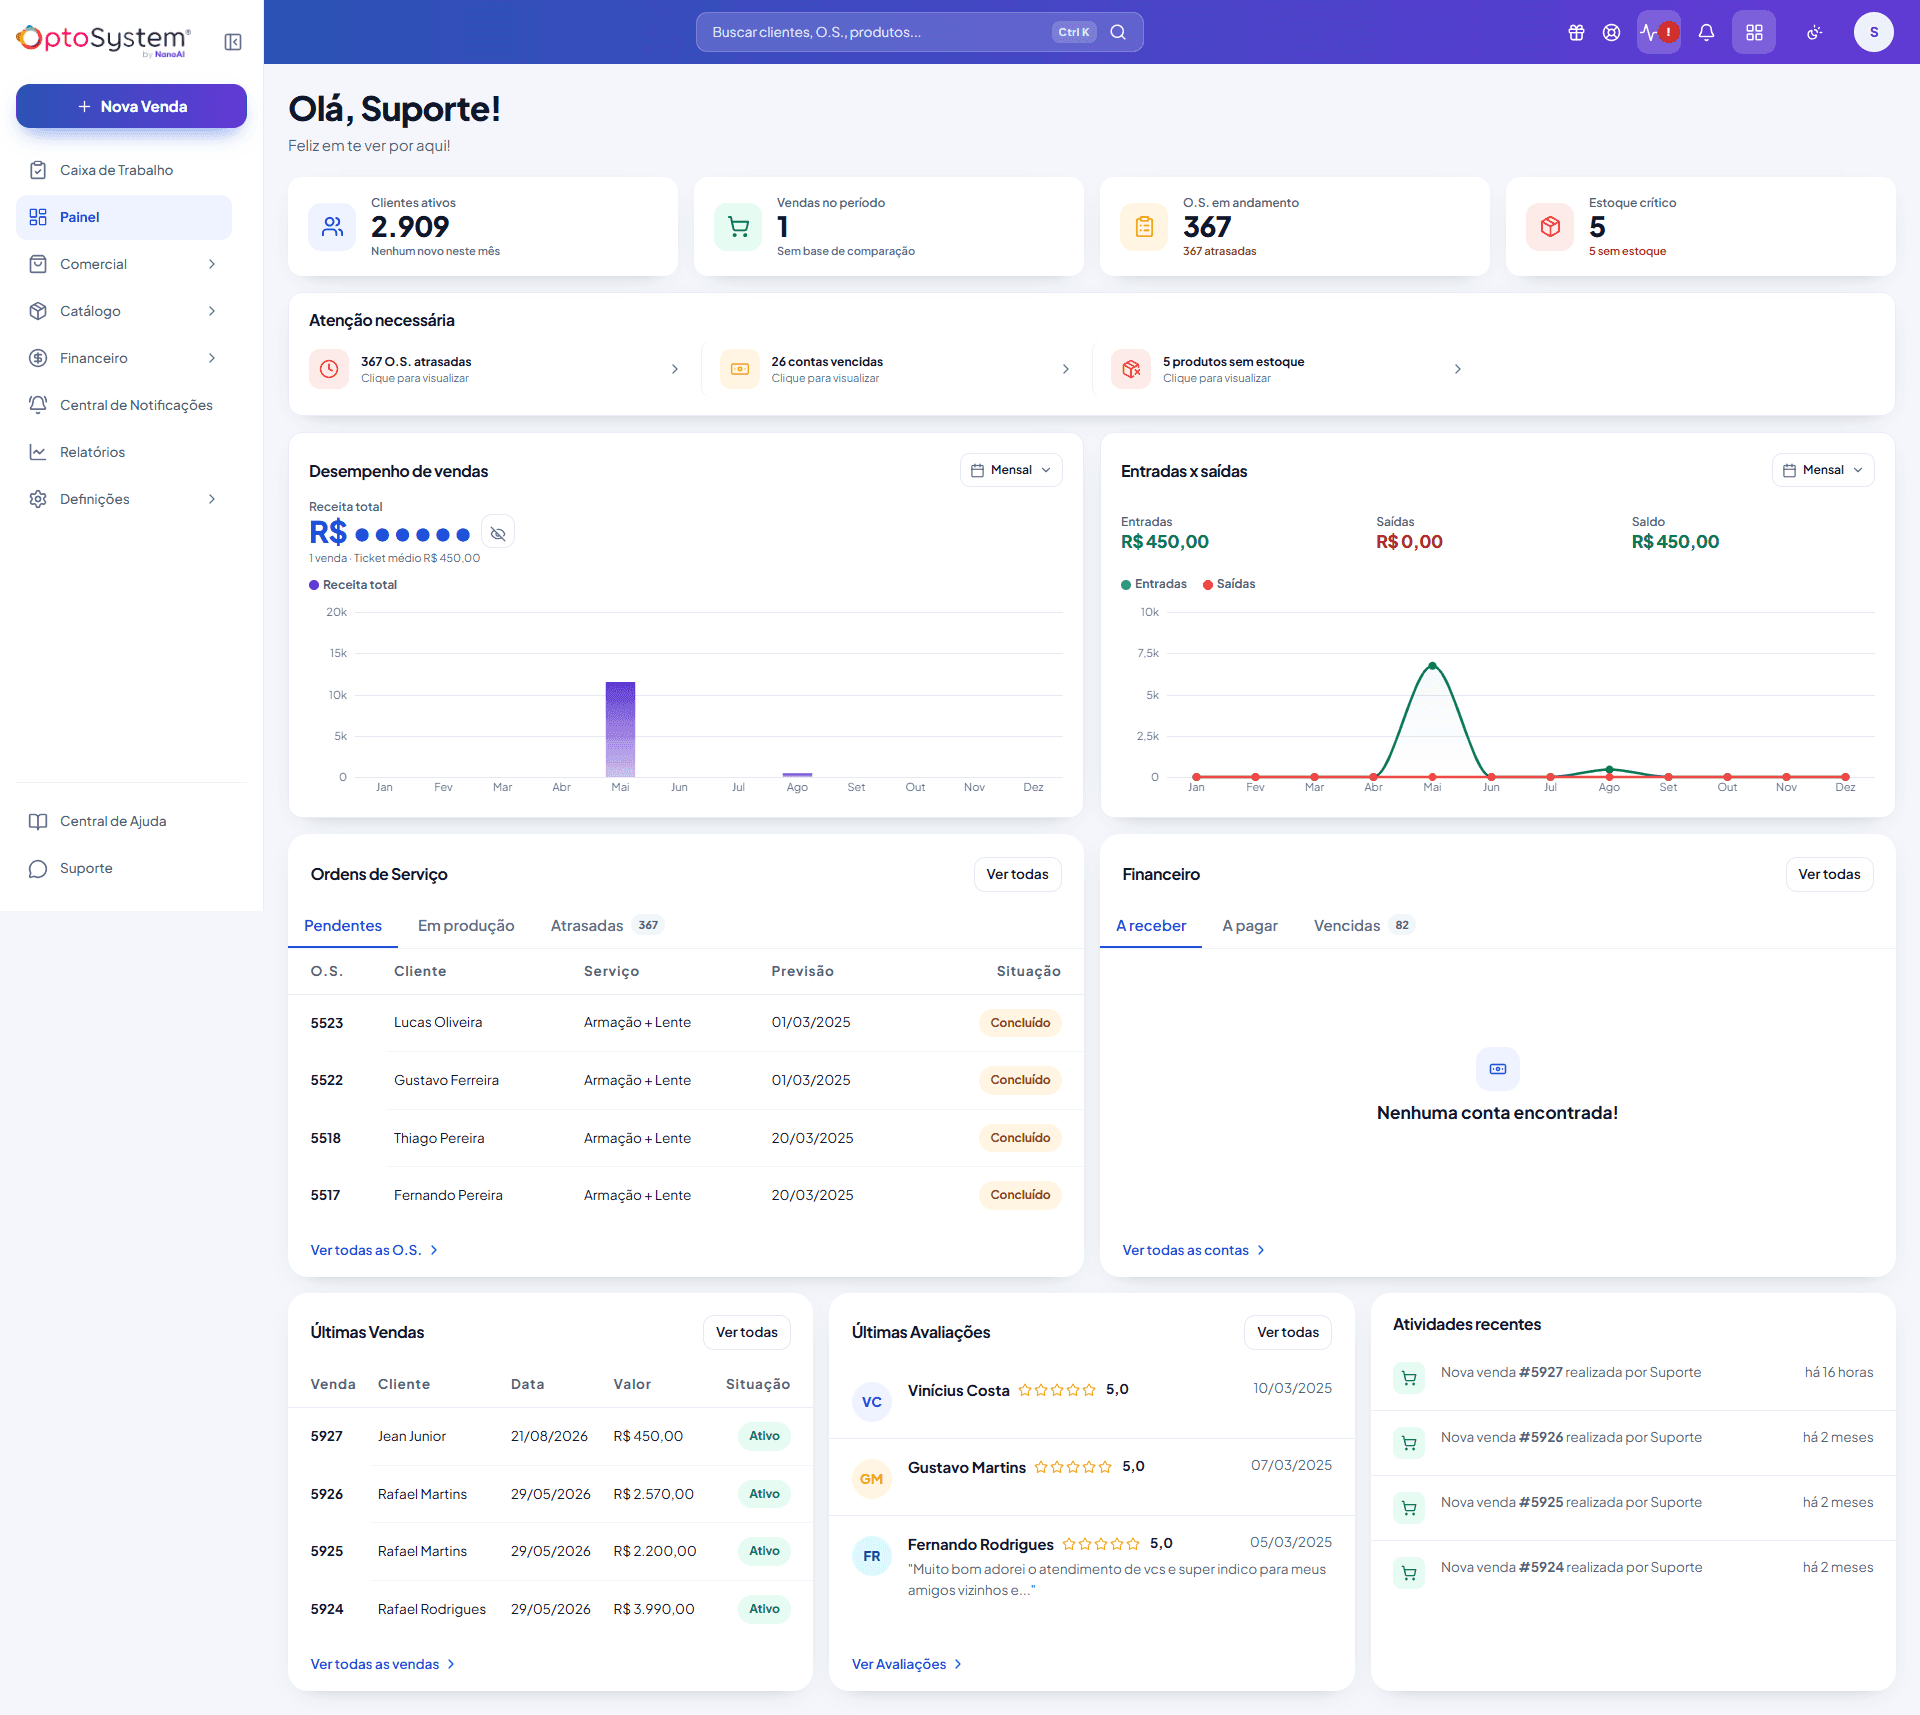Open Mensal dropdown in Entradas x saídas
Viewport: 1920px width, 1715px height.
1823,470
